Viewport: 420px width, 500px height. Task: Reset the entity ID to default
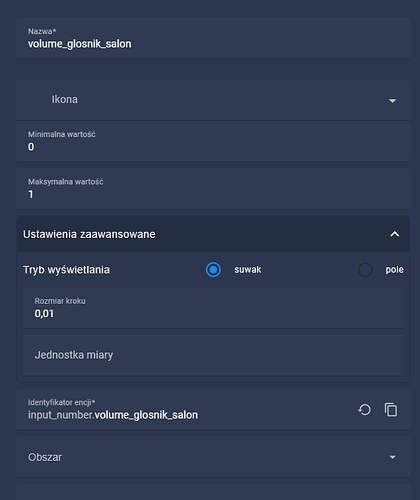coord(364,410)
